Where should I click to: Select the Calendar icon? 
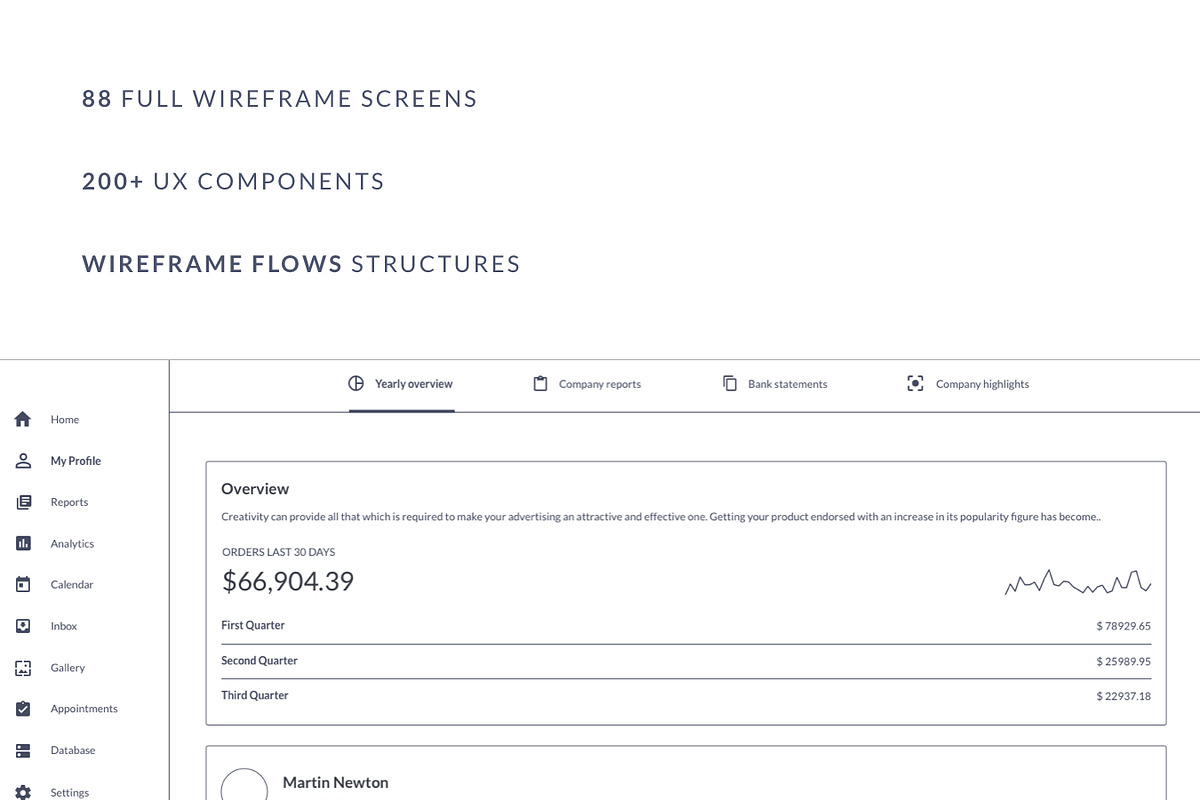22,584
